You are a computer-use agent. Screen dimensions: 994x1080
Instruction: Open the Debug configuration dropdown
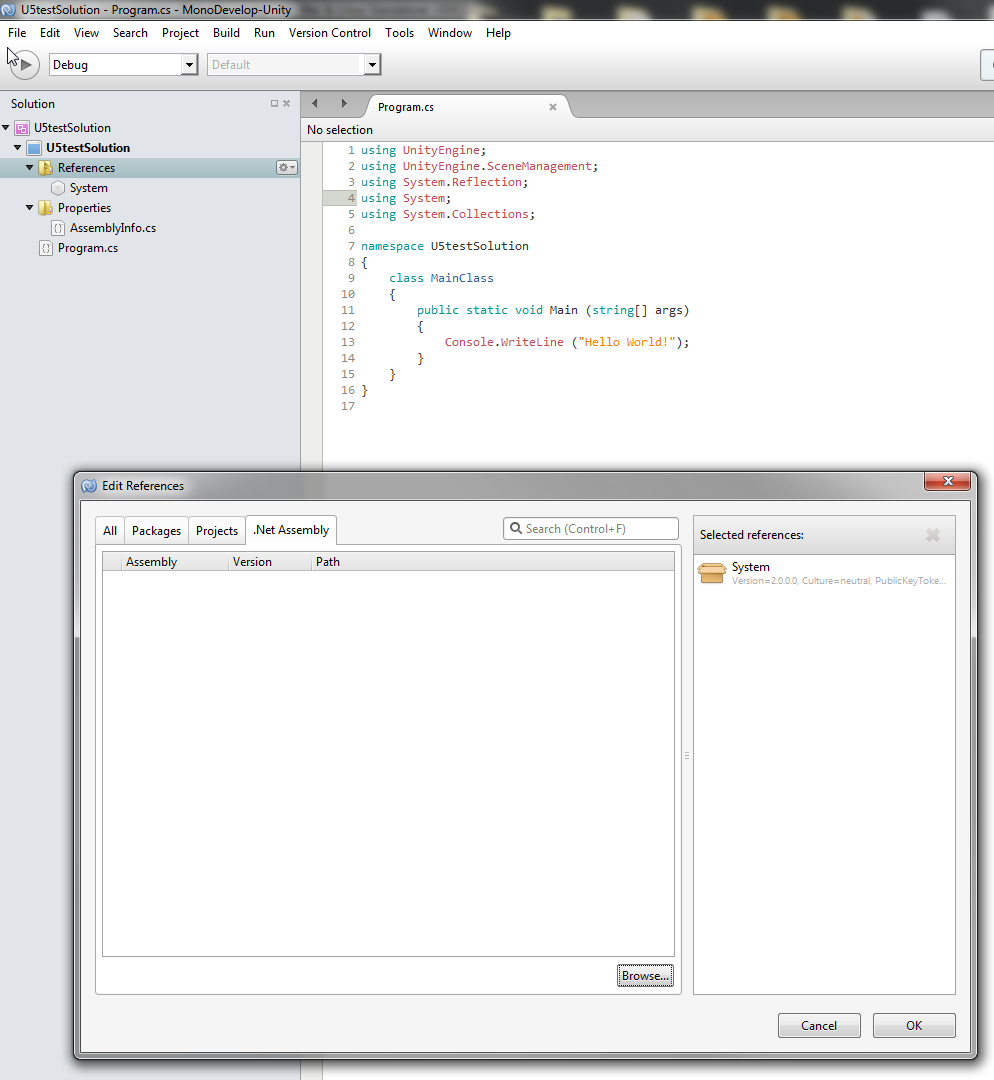click(x=189, y=63)
